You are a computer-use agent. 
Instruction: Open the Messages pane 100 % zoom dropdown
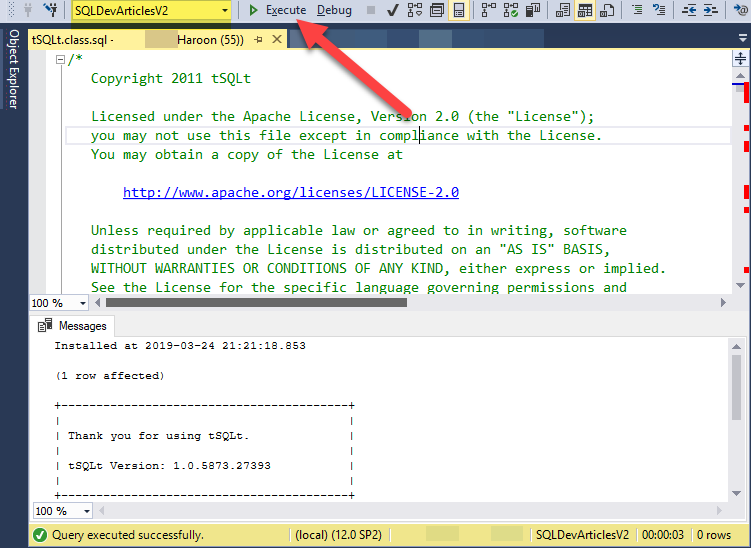[87, 511]
